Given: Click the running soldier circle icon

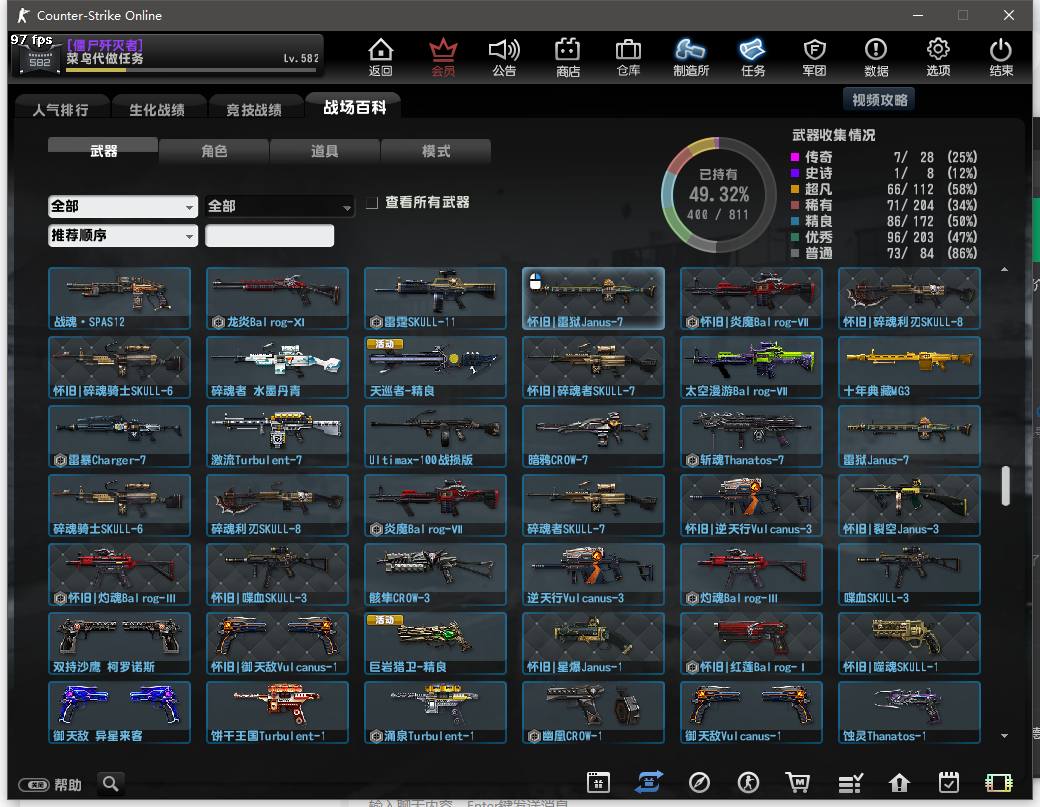Looking at the screenshot, I should pyautogui.click(x=749, y=782).
